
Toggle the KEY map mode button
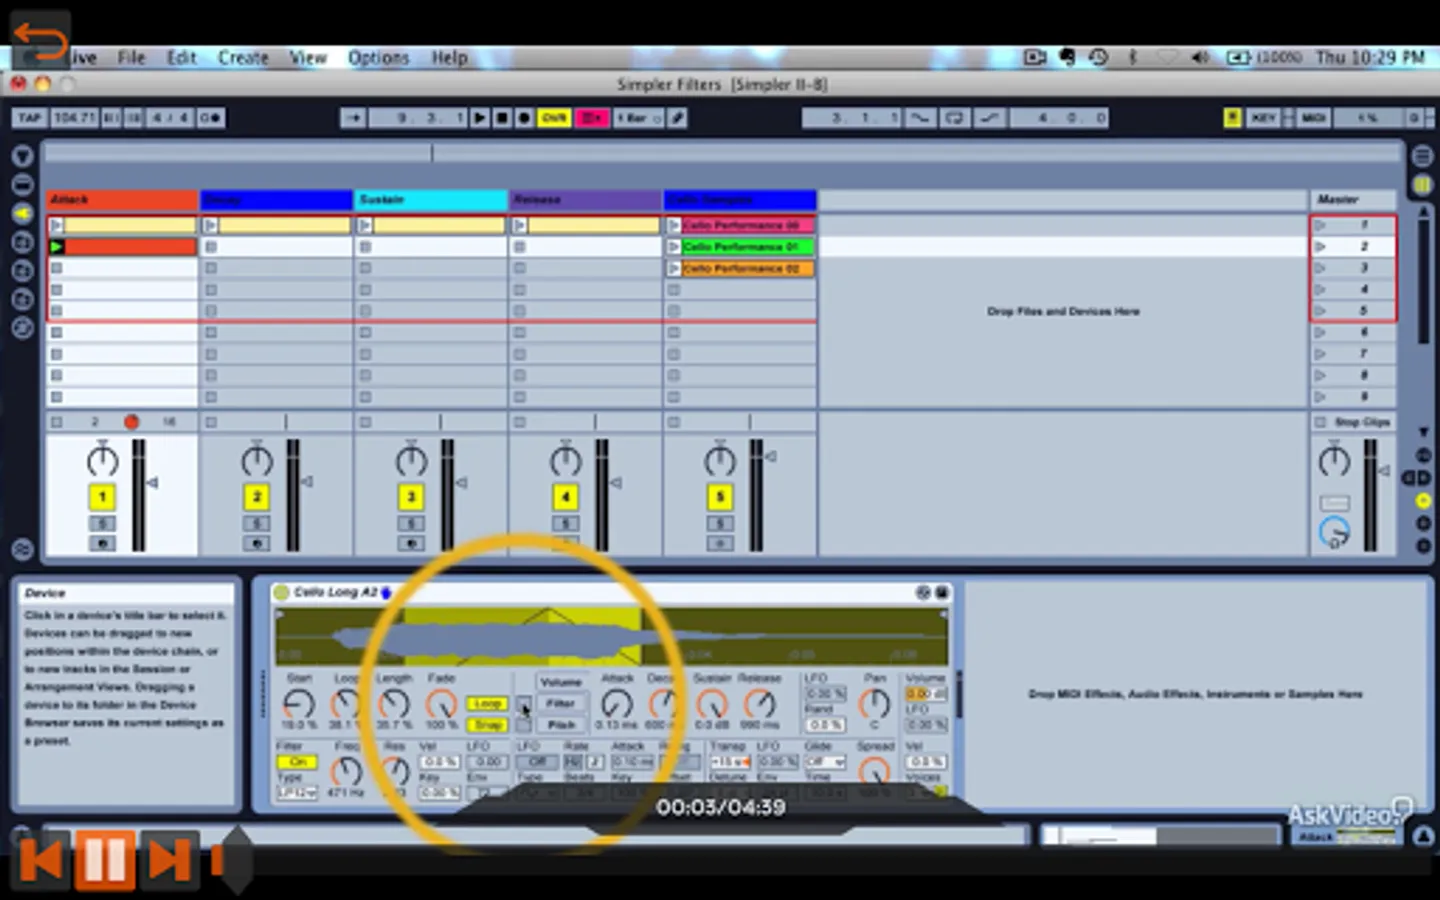tap(1264, 118)
